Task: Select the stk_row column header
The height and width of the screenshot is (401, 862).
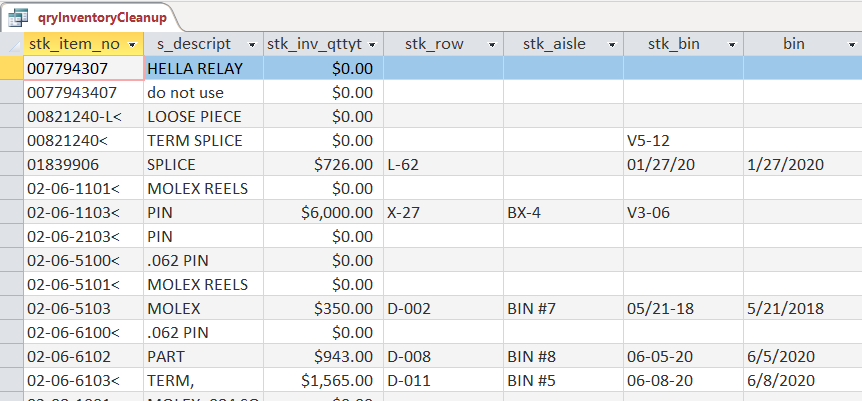Action: pyautogui.click(x=432, y=44)
